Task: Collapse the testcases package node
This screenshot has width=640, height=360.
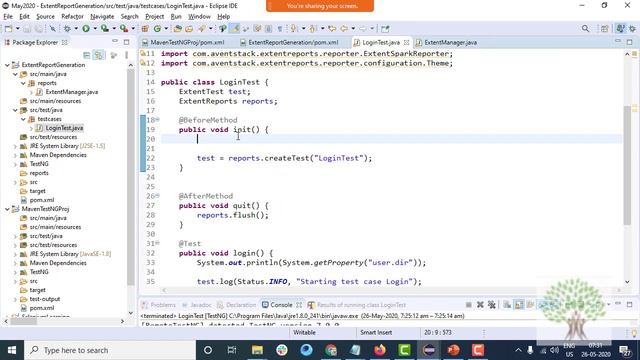Action: pyautogui.click(x=23, y=119)
